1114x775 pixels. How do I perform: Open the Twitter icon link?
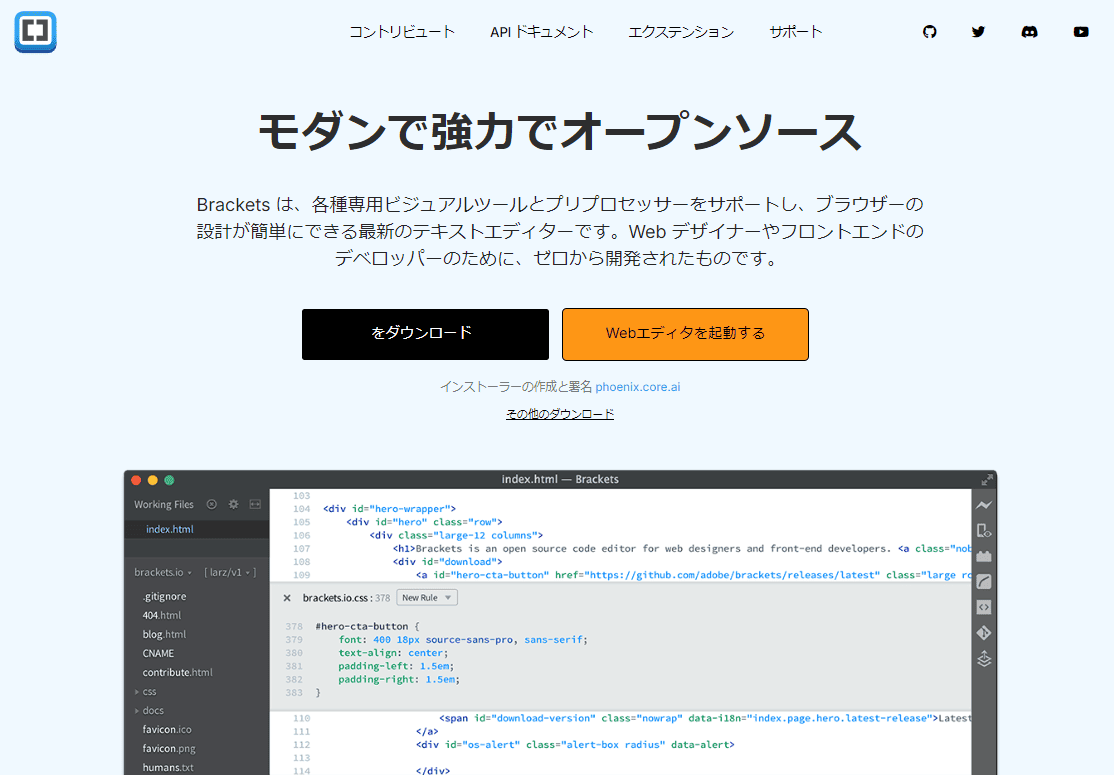click(x=978, y=32)
